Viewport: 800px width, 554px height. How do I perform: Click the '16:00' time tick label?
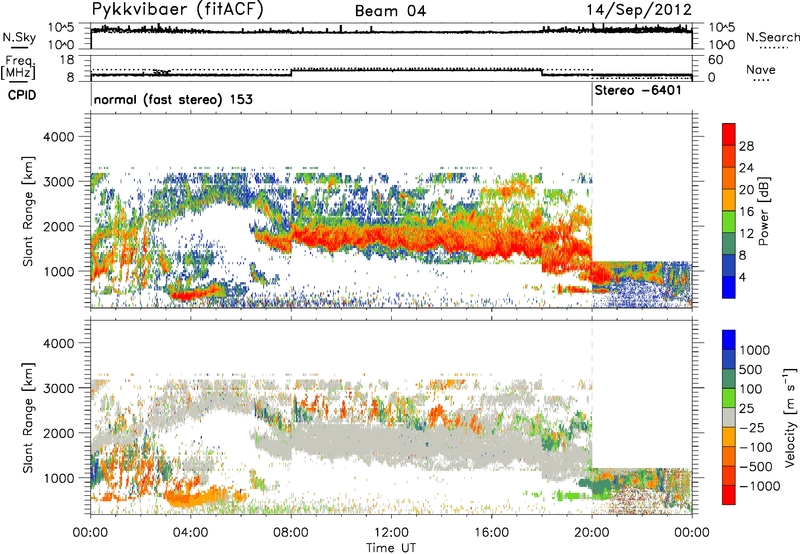click(491, 533)
